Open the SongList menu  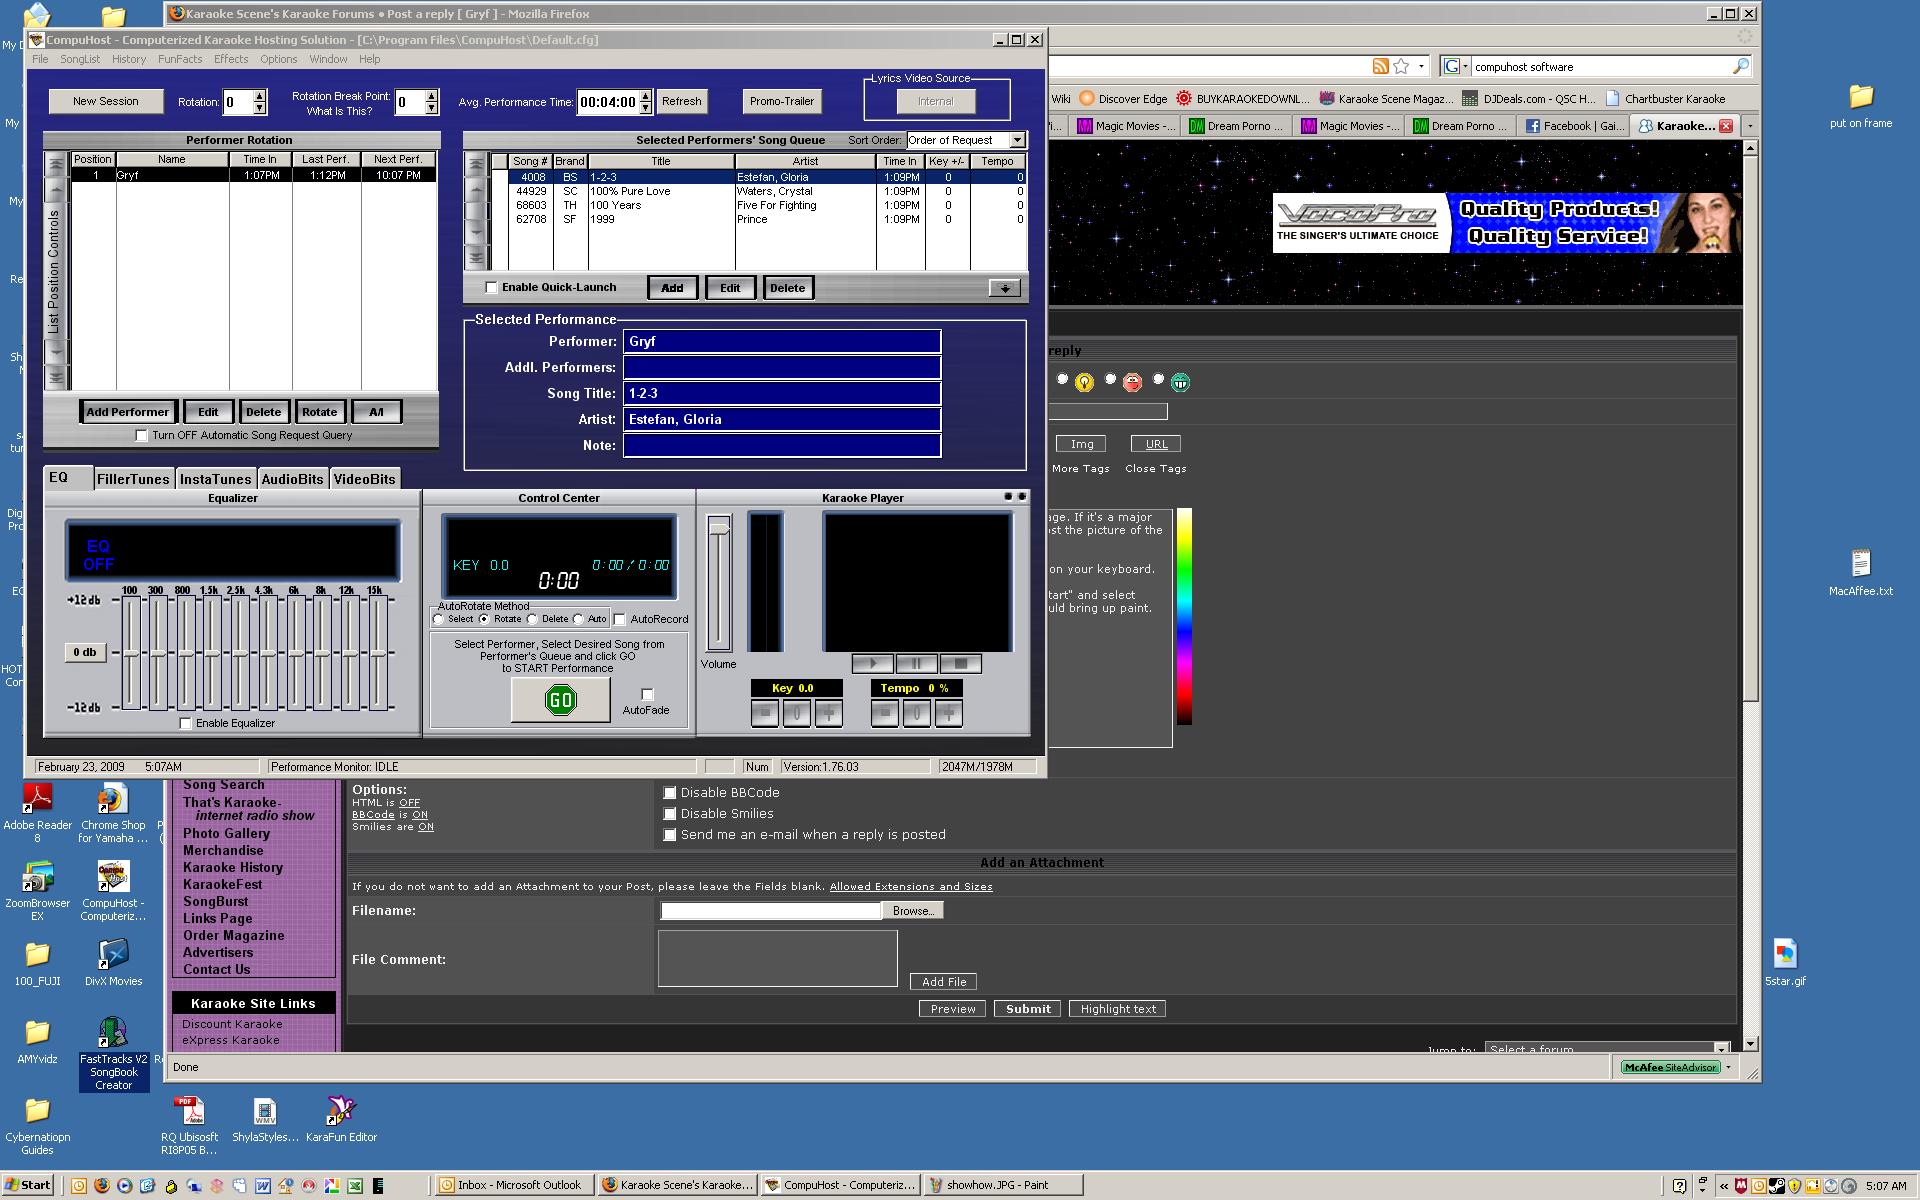click(x=80, y=59)
